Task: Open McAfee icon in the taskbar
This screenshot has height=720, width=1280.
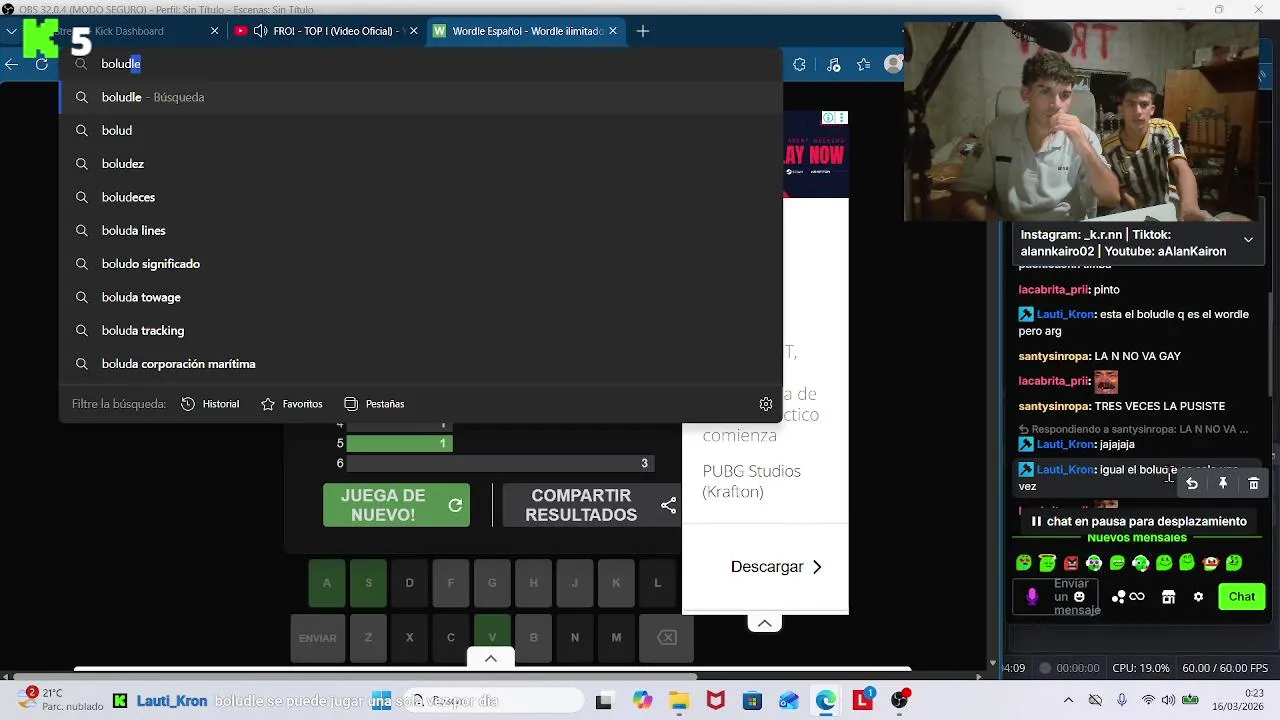Action: [x=716, y=701]
